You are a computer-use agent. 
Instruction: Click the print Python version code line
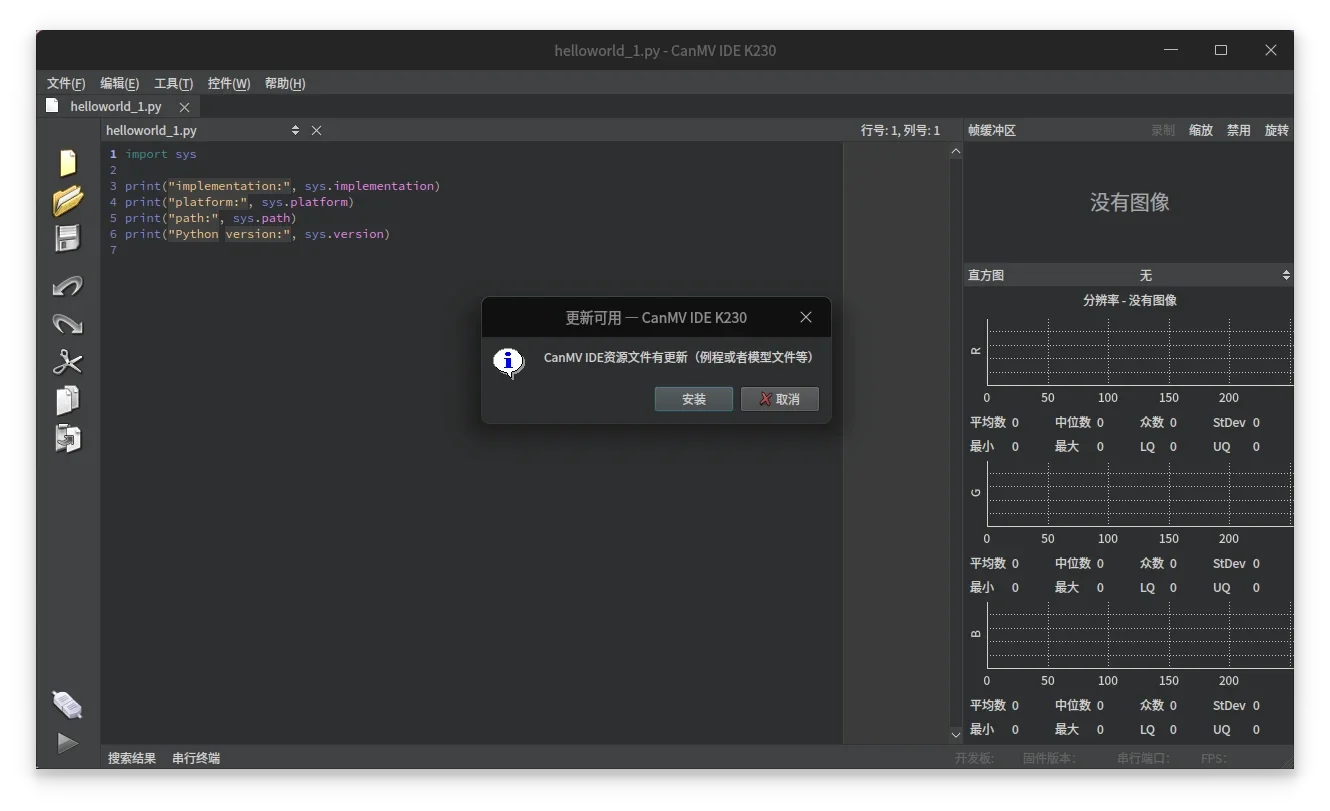(x=257, y=234)
